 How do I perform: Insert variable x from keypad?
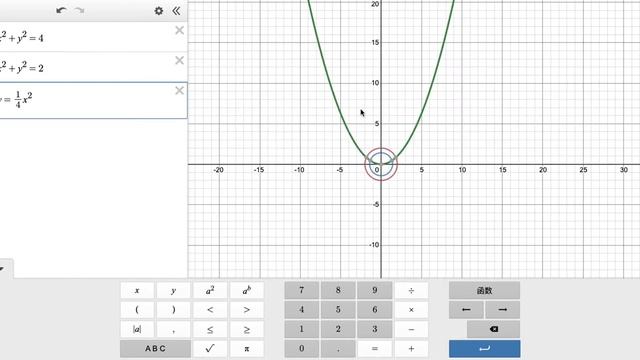(137, 291)
